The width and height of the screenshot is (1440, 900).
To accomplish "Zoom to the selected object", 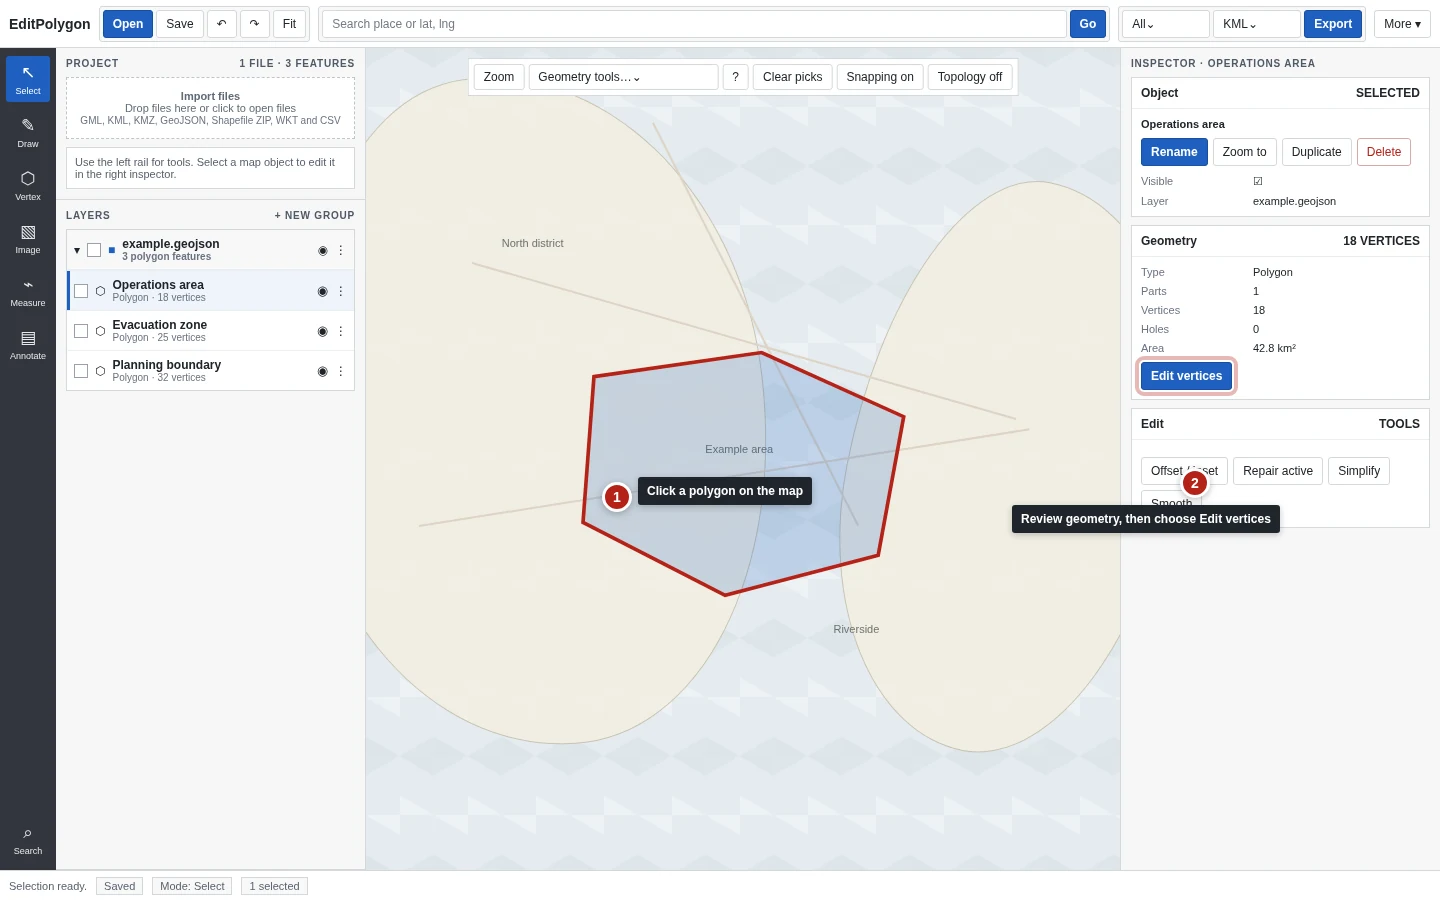I will click(1245, 152).
